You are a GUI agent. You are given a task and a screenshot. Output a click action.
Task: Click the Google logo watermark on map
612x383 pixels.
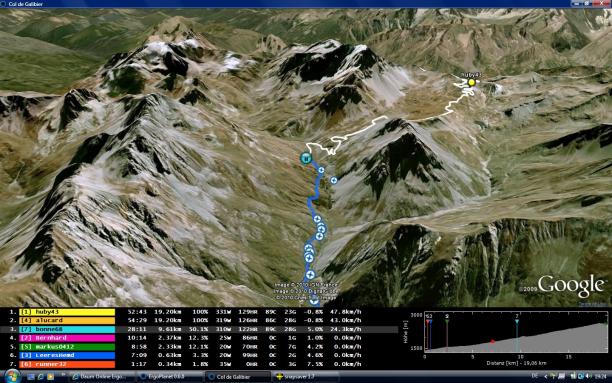(571, 285)
